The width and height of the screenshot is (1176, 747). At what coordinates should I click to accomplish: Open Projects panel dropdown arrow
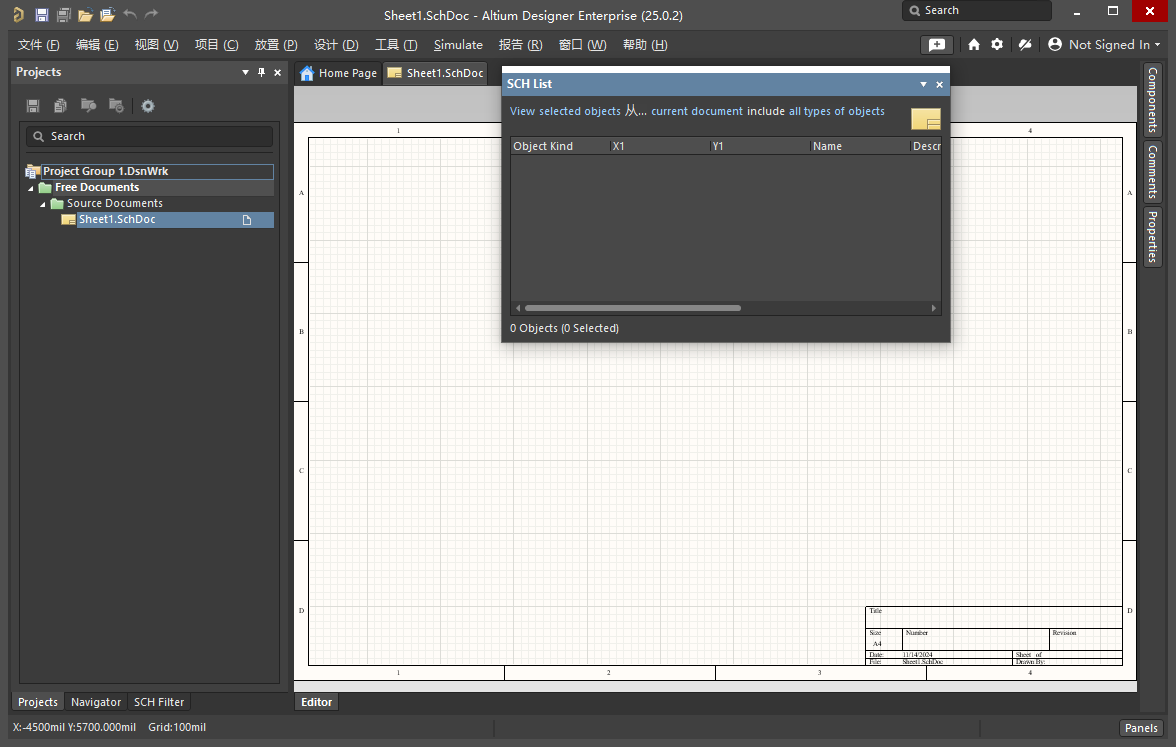[245, 72]
